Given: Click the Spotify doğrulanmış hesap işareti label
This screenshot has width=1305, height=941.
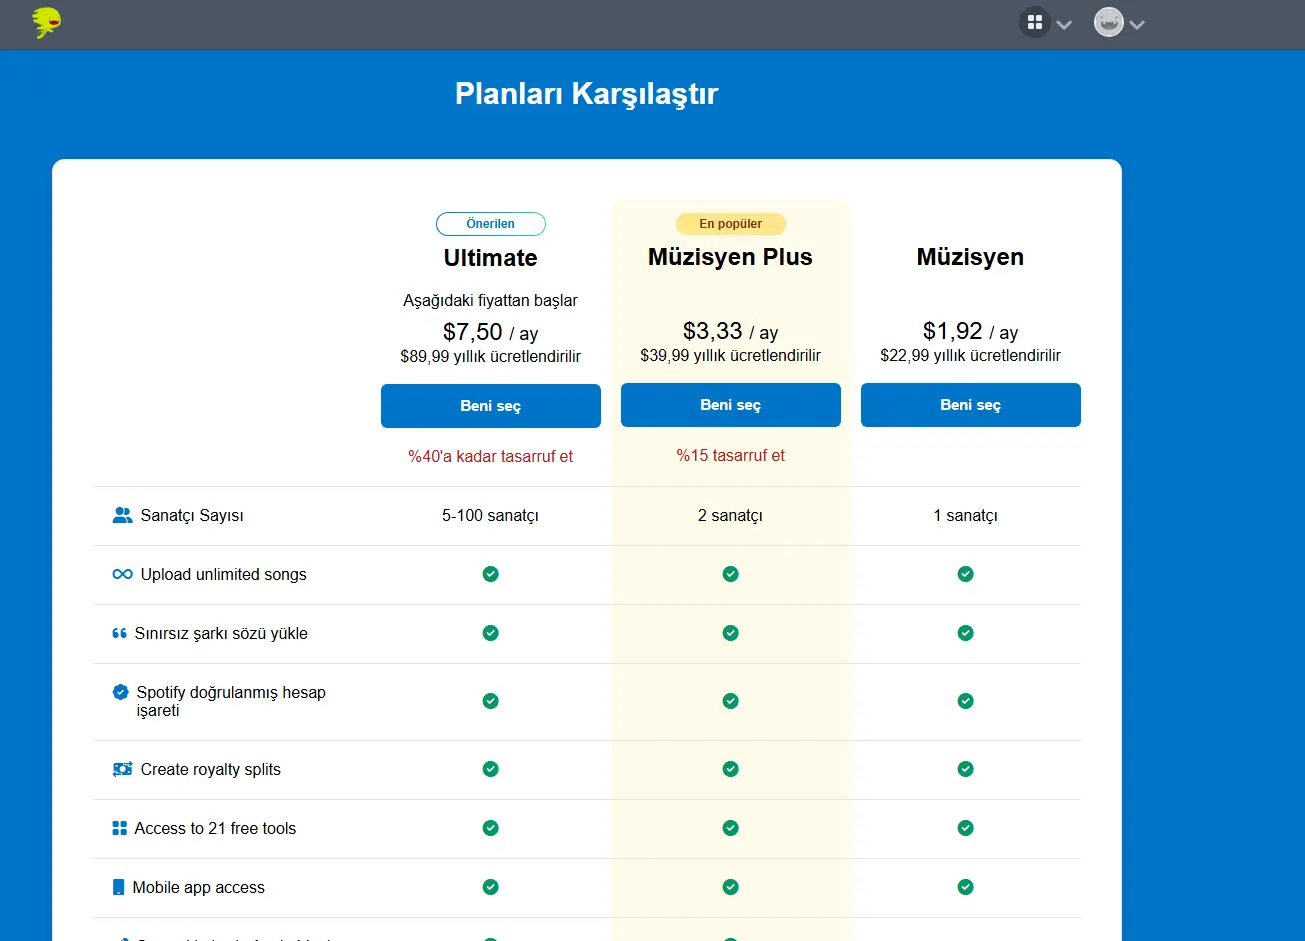Looking at the screenshot, I should [231, 702].
